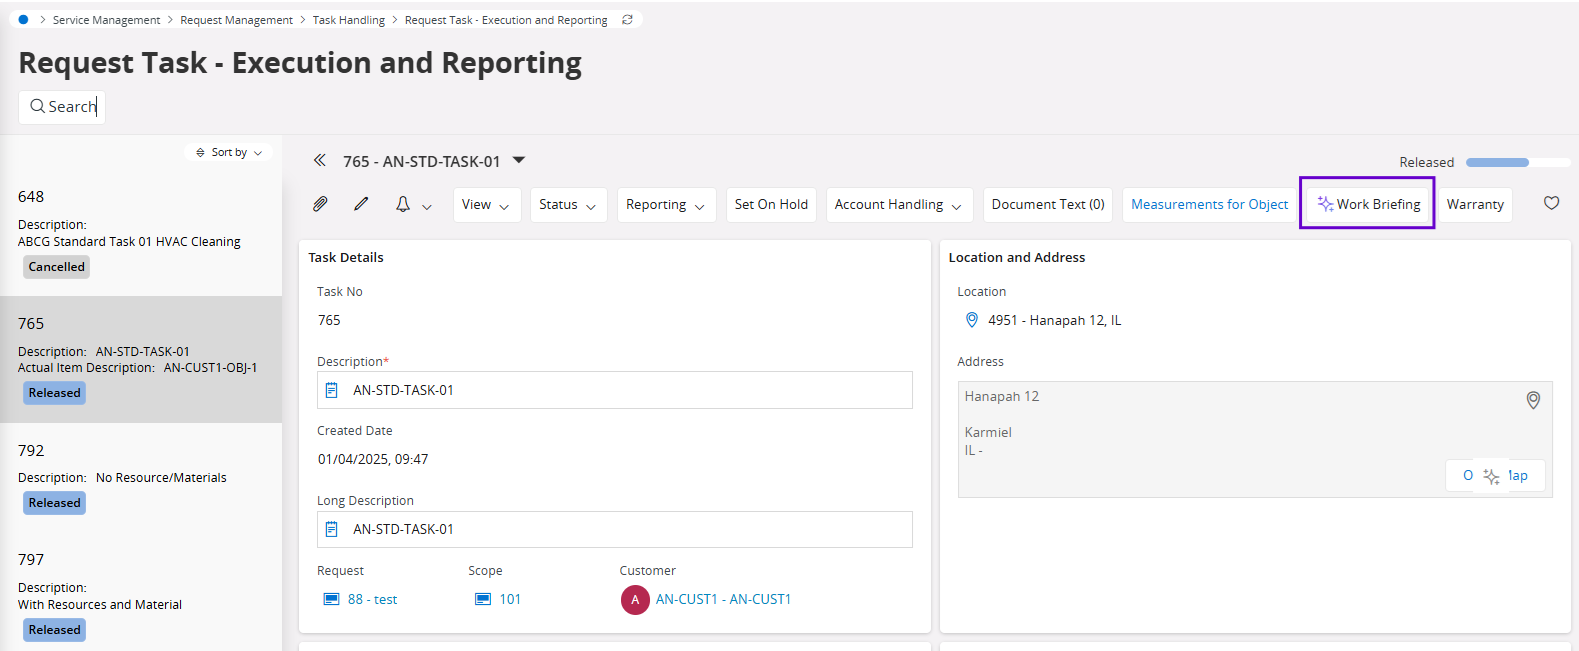Select task 792 in the list
The image size is (1579, 651).
coord(140,476)
